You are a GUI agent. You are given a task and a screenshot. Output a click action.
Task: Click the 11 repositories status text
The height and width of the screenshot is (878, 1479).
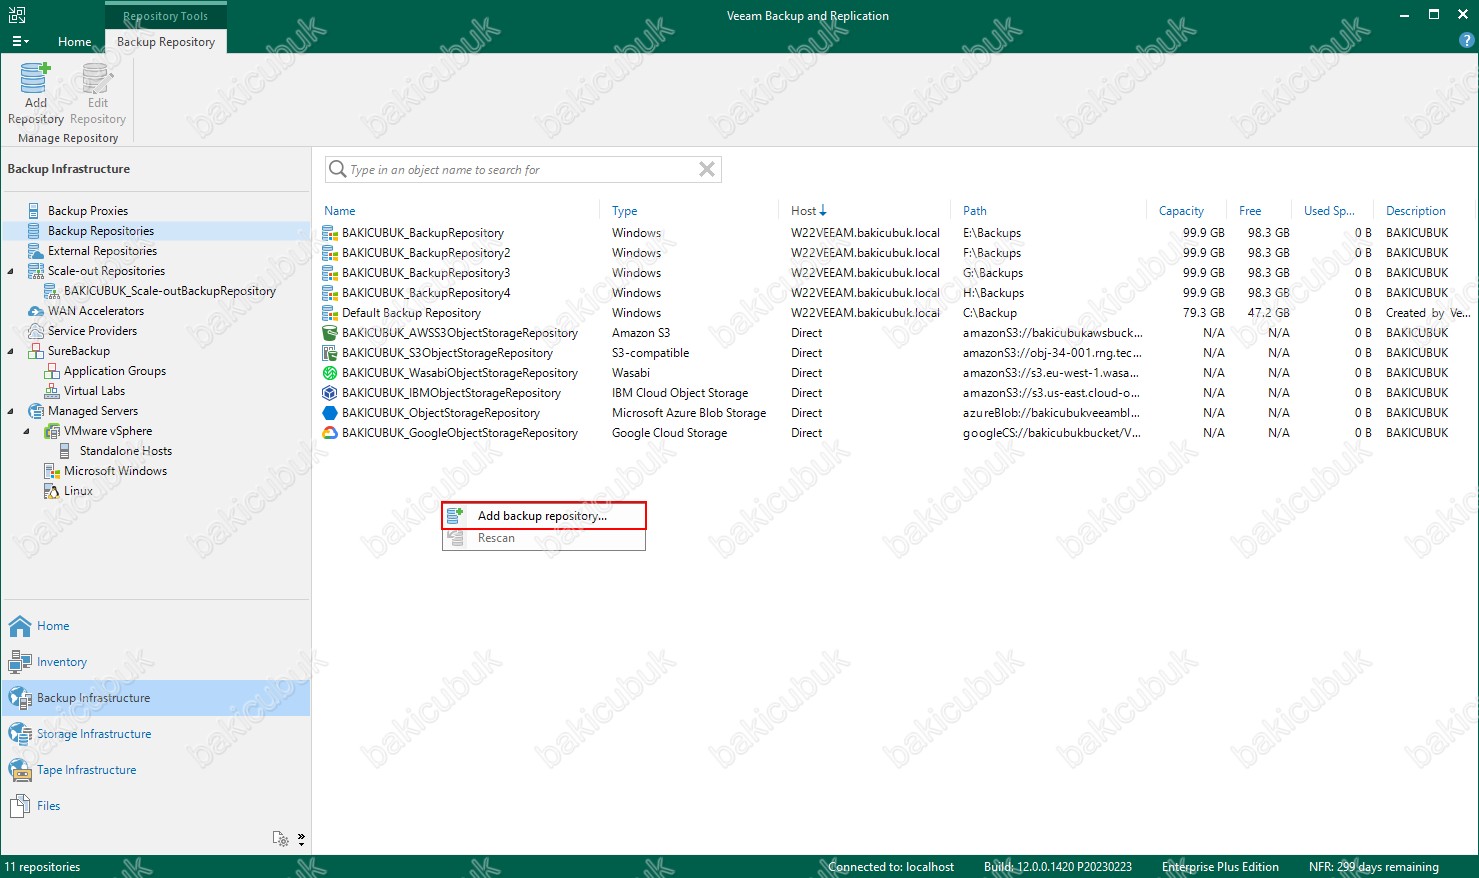(x=43, y=867)
